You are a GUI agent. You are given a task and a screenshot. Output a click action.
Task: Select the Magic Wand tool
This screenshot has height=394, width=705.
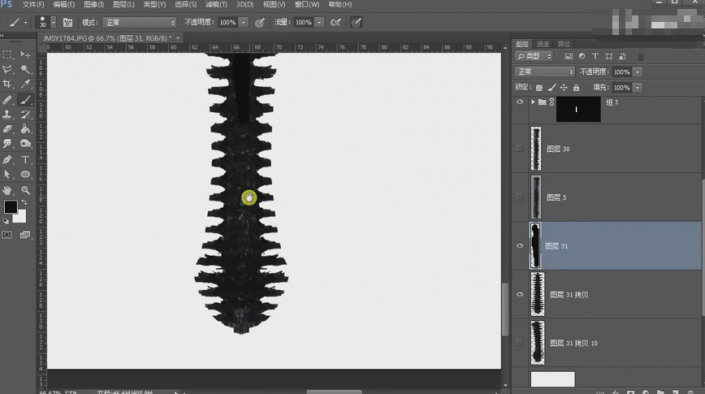(25, 69)
